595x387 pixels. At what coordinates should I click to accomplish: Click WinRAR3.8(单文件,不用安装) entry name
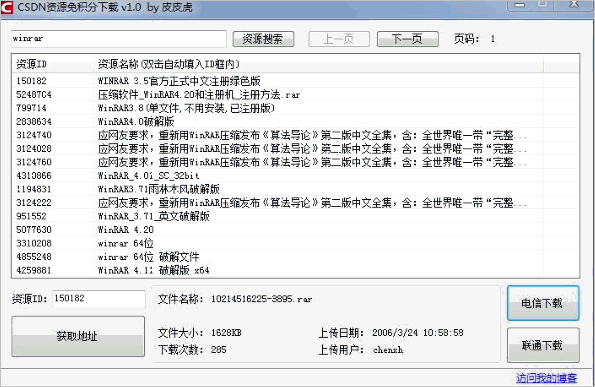tap(186, 108)
